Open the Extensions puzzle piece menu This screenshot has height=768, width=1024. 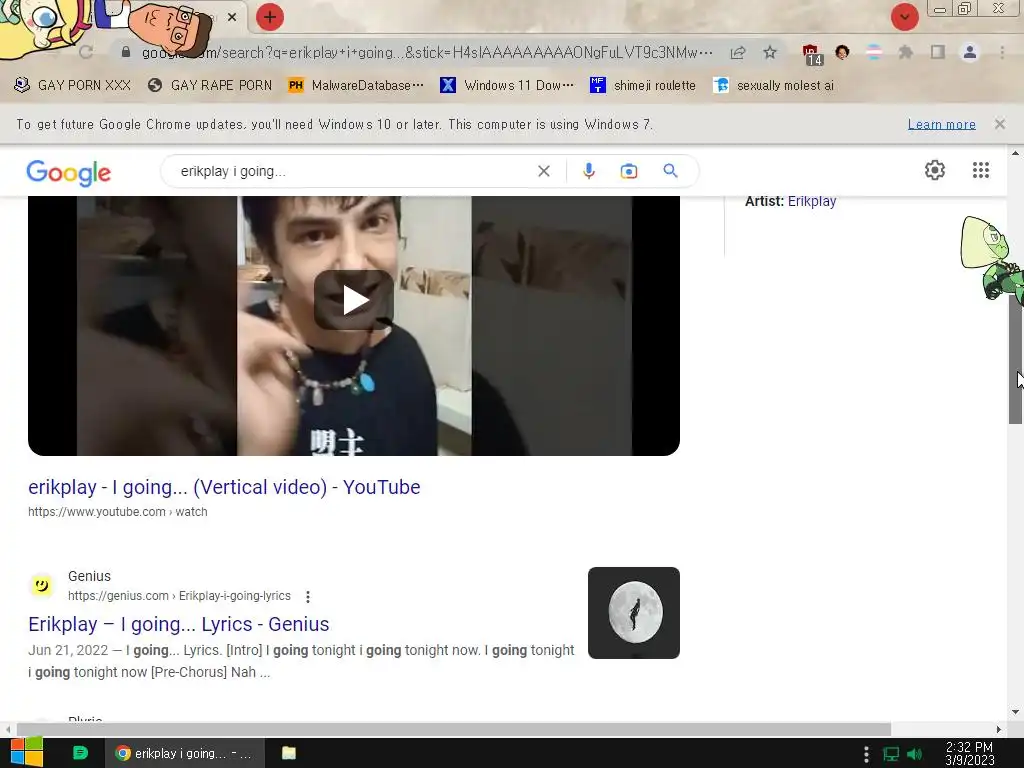click(906, 52)
